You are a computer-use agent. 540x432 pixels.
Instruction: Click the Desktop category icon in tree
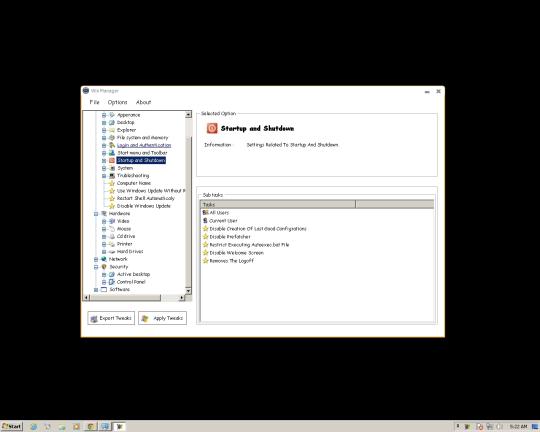(x=112, y=122)
